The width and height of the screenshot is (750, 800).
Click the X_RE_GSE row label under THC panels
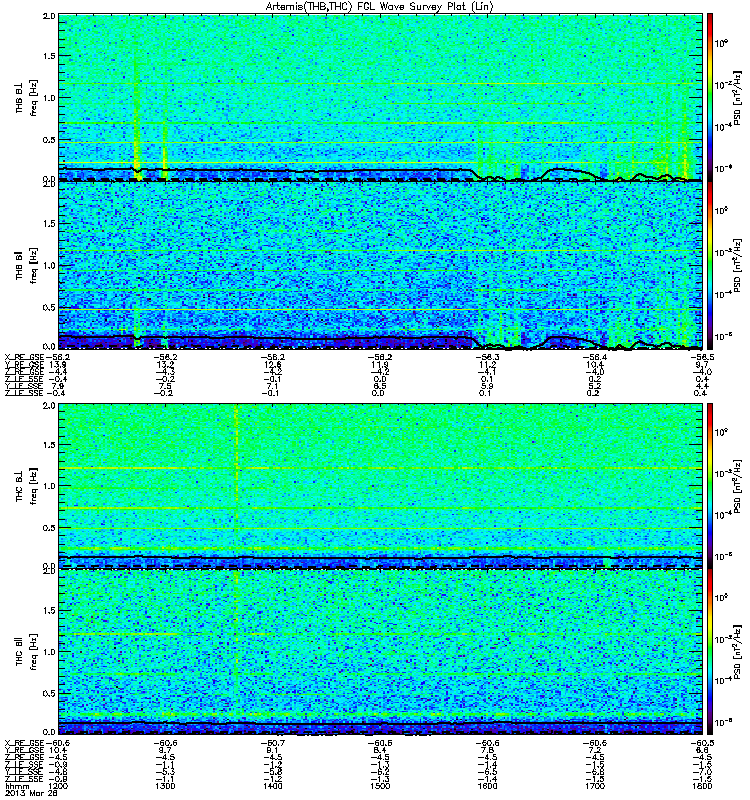coord(23,743)
